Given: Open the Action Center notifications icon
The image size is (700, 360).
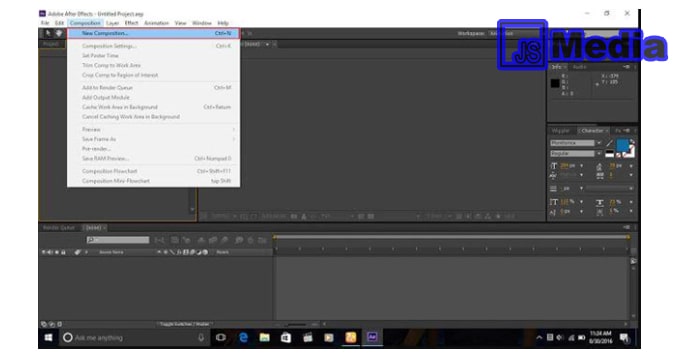Looking at the screenshot, I should coord(624,339).
